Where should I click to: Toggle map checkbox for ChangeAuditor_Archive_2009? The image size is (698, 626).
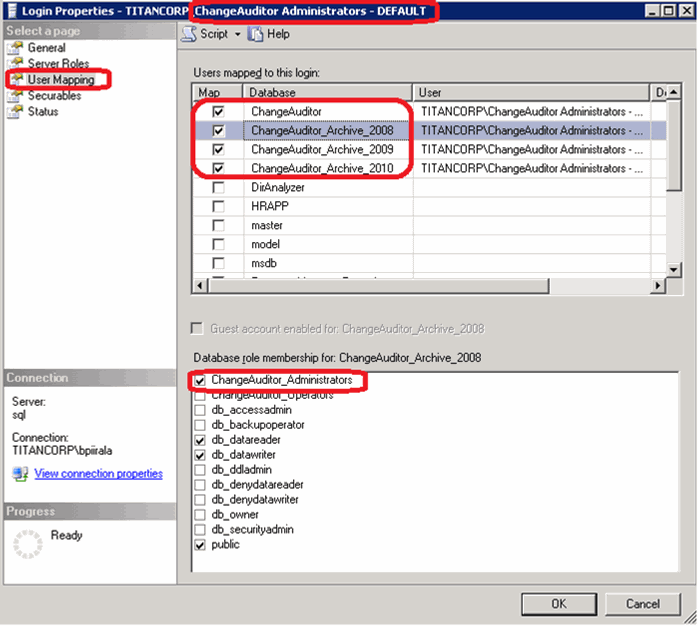[218, 149]
